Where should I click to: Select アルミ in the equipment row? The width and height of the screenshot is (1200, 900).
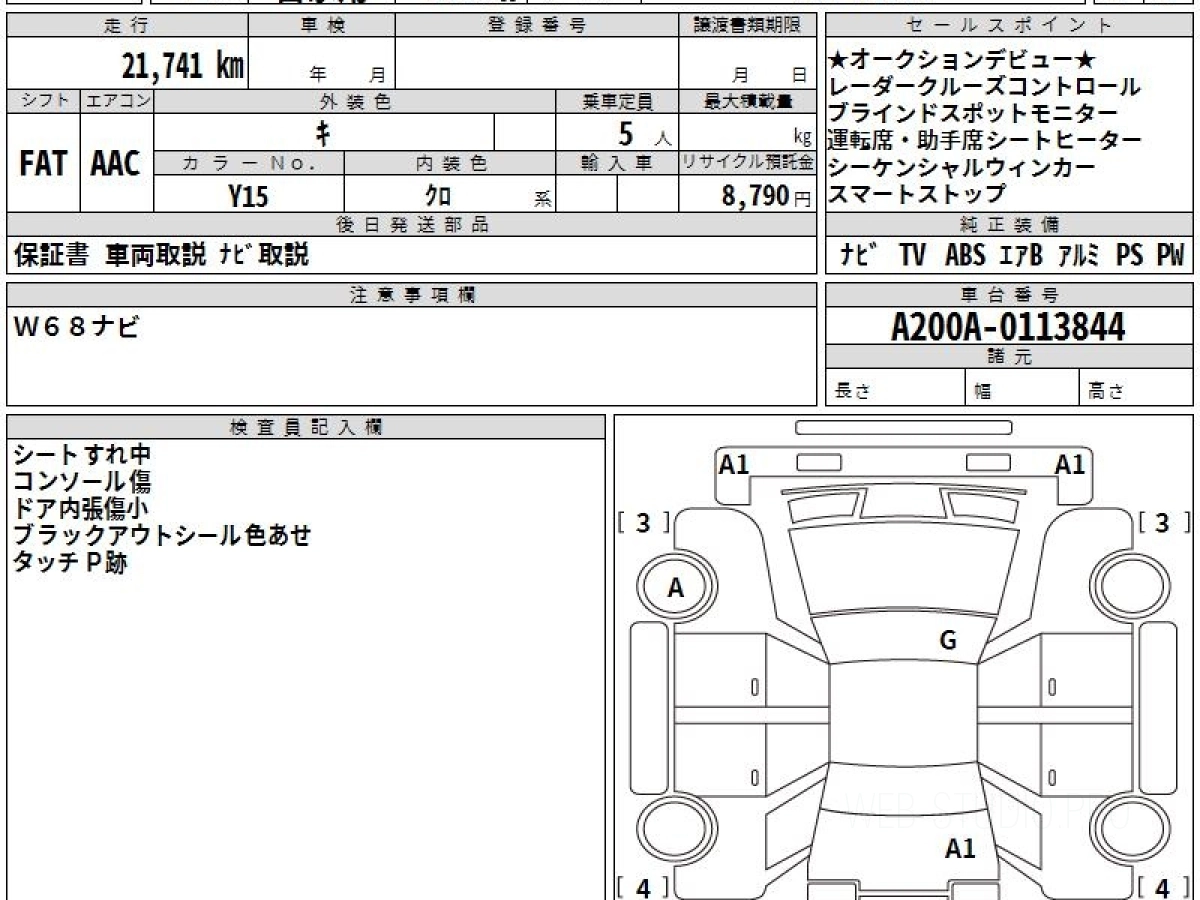tap(1080, 256)
